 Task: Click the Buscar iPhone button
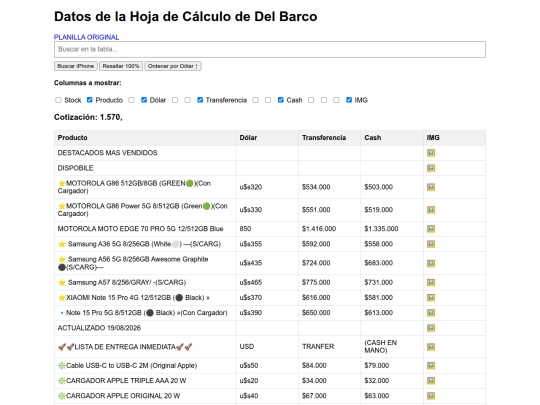pos(76,66)
